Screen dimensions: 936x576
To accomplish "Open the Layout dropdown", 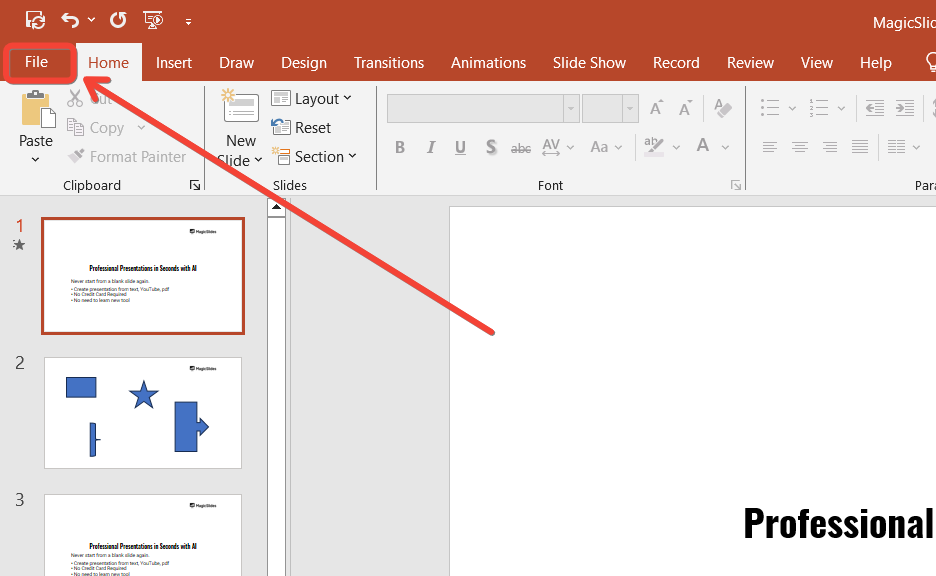I will [x=311, y=98].
